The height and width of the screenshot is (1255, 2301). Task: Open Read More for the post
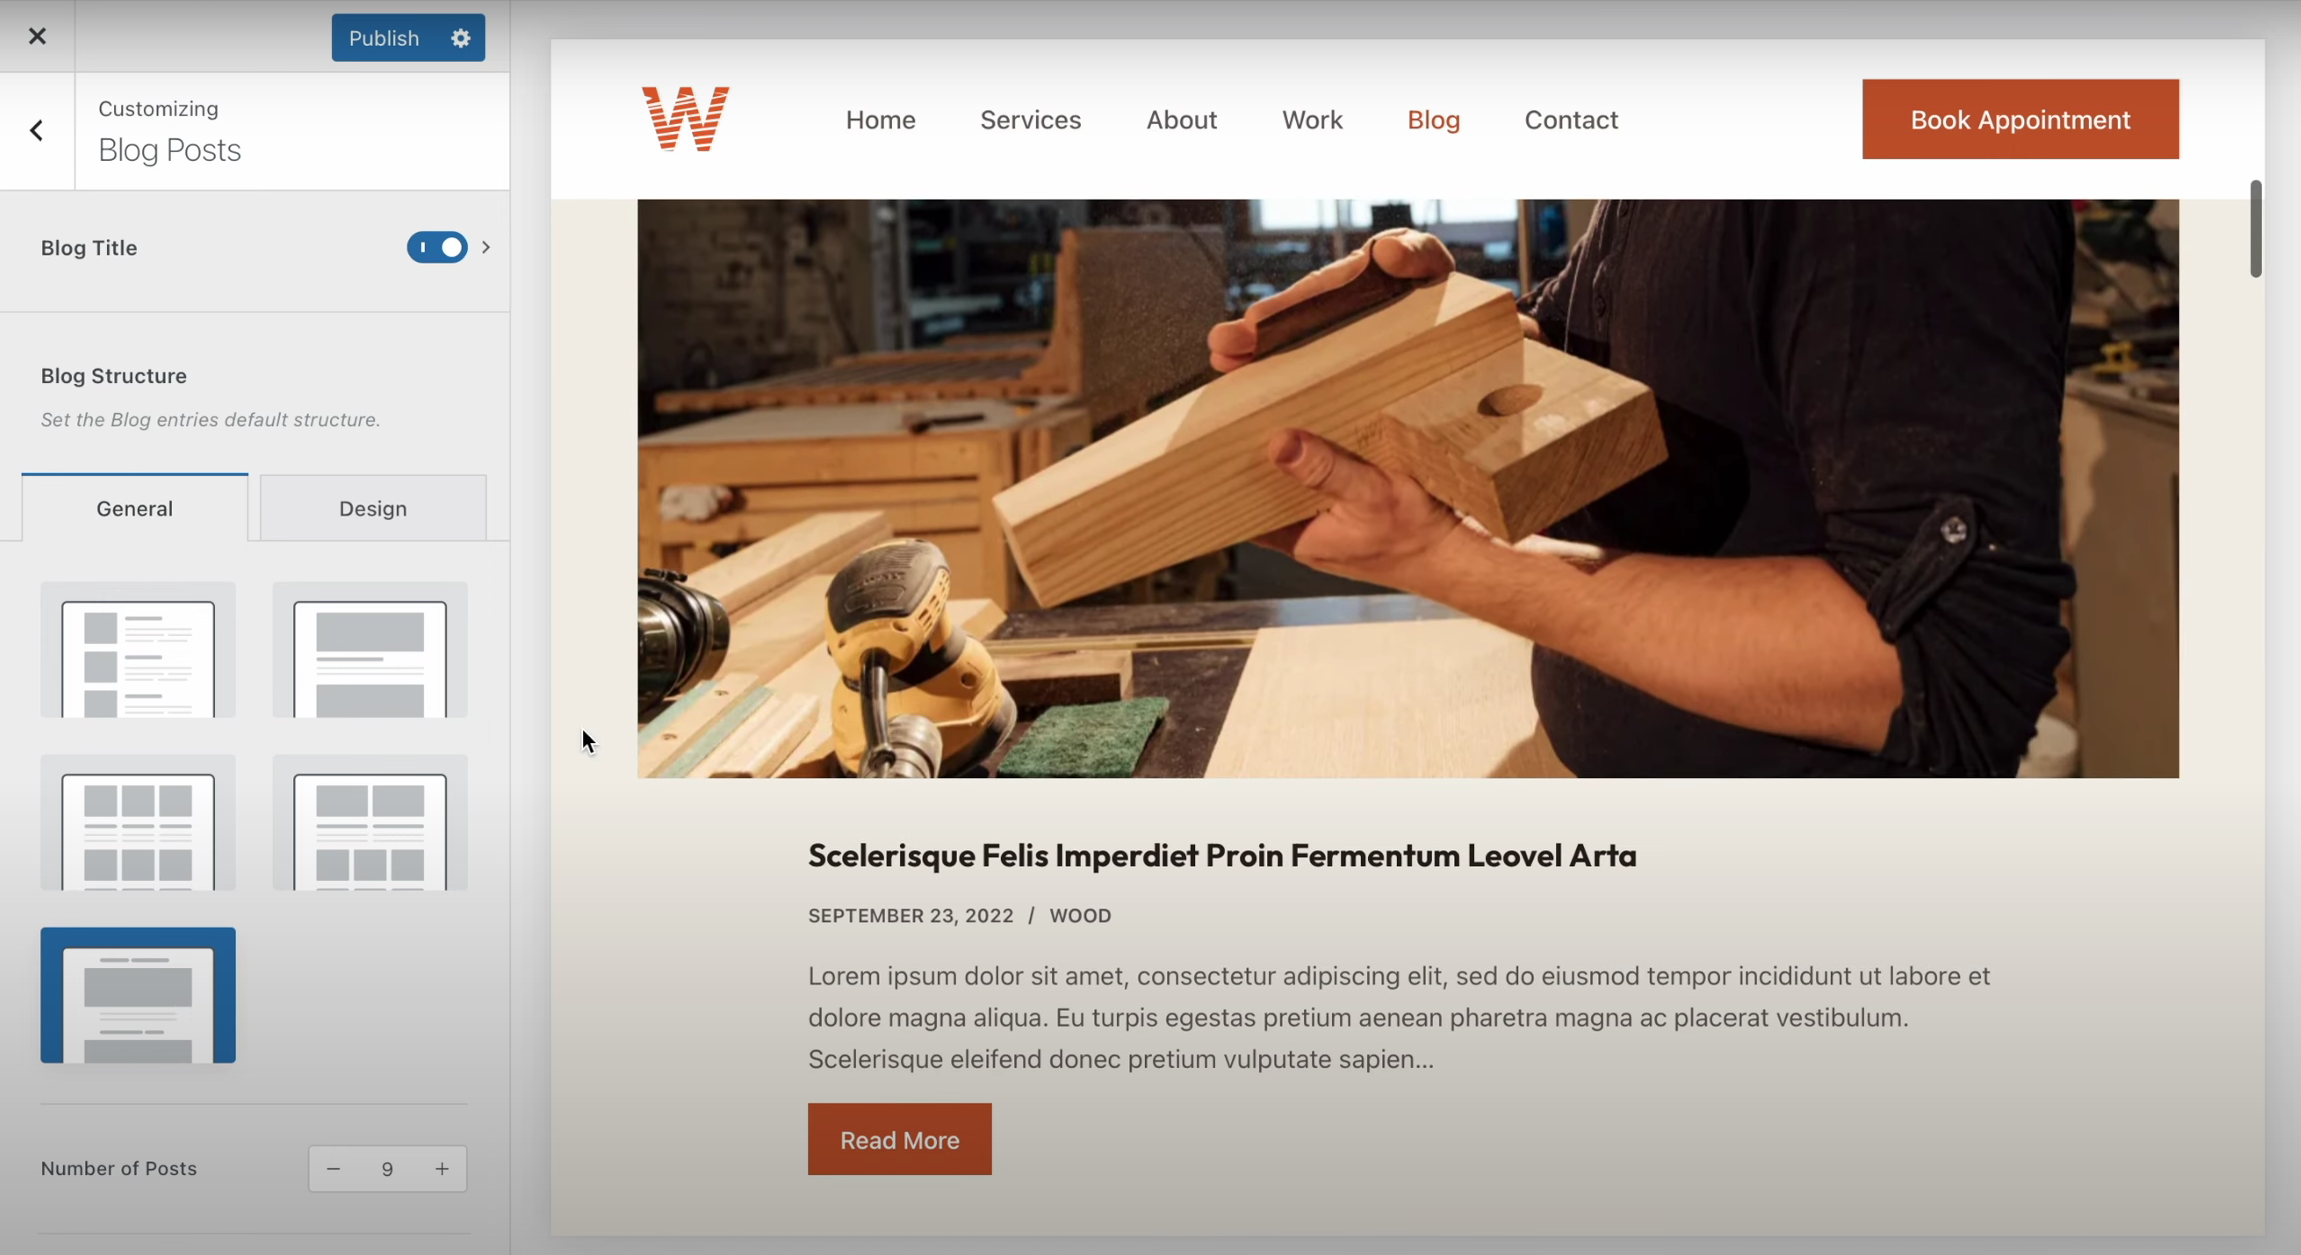tap(899, 1140)
